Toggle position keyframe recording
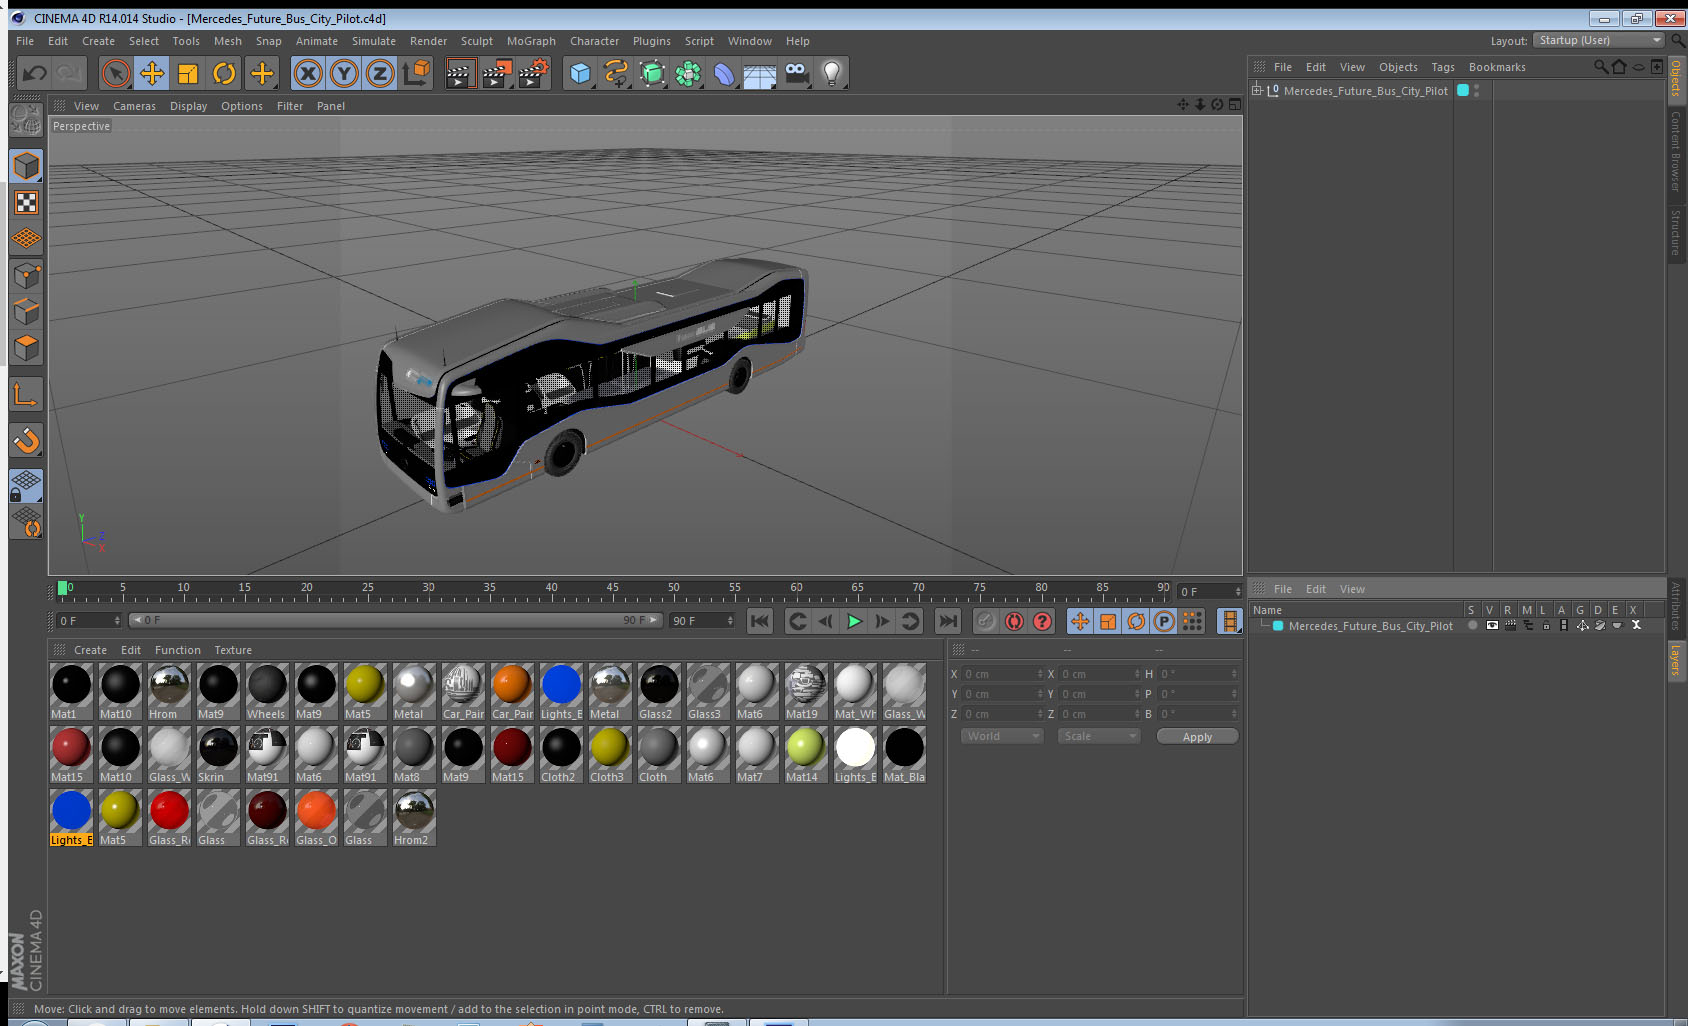 pos(1080,621)
